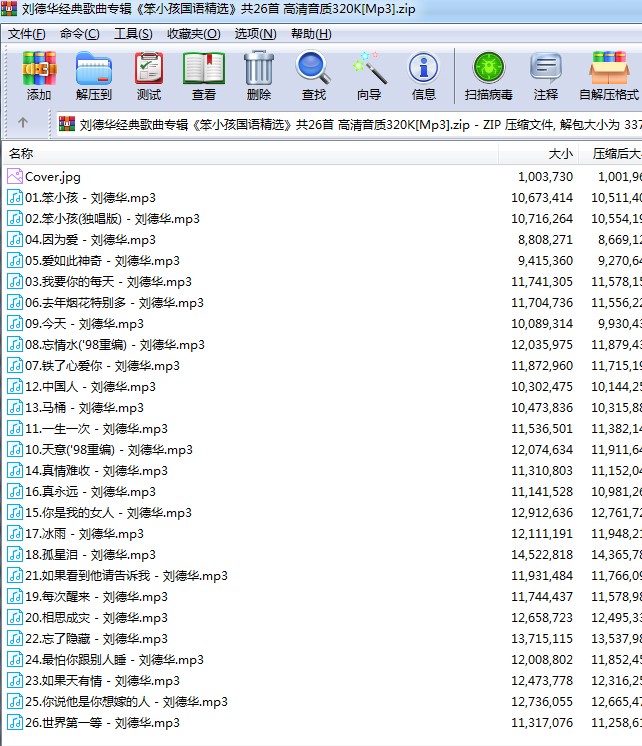Viewport: 642px width, 746px height.
Task: Select 21.如果看到他请告诉我 - 刘德华.mp3
Action: click(127, 576)
